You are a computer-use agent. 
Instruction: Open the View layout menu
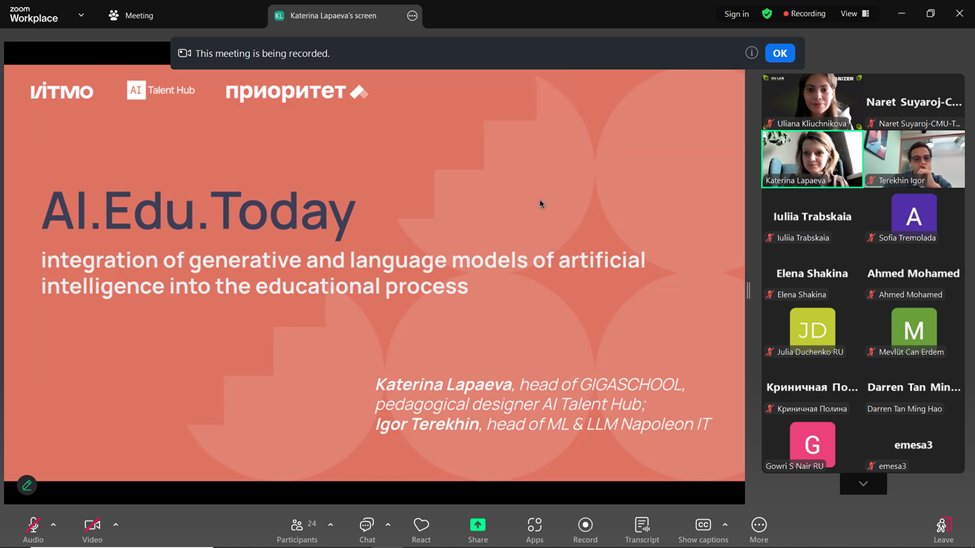[855, 14]
